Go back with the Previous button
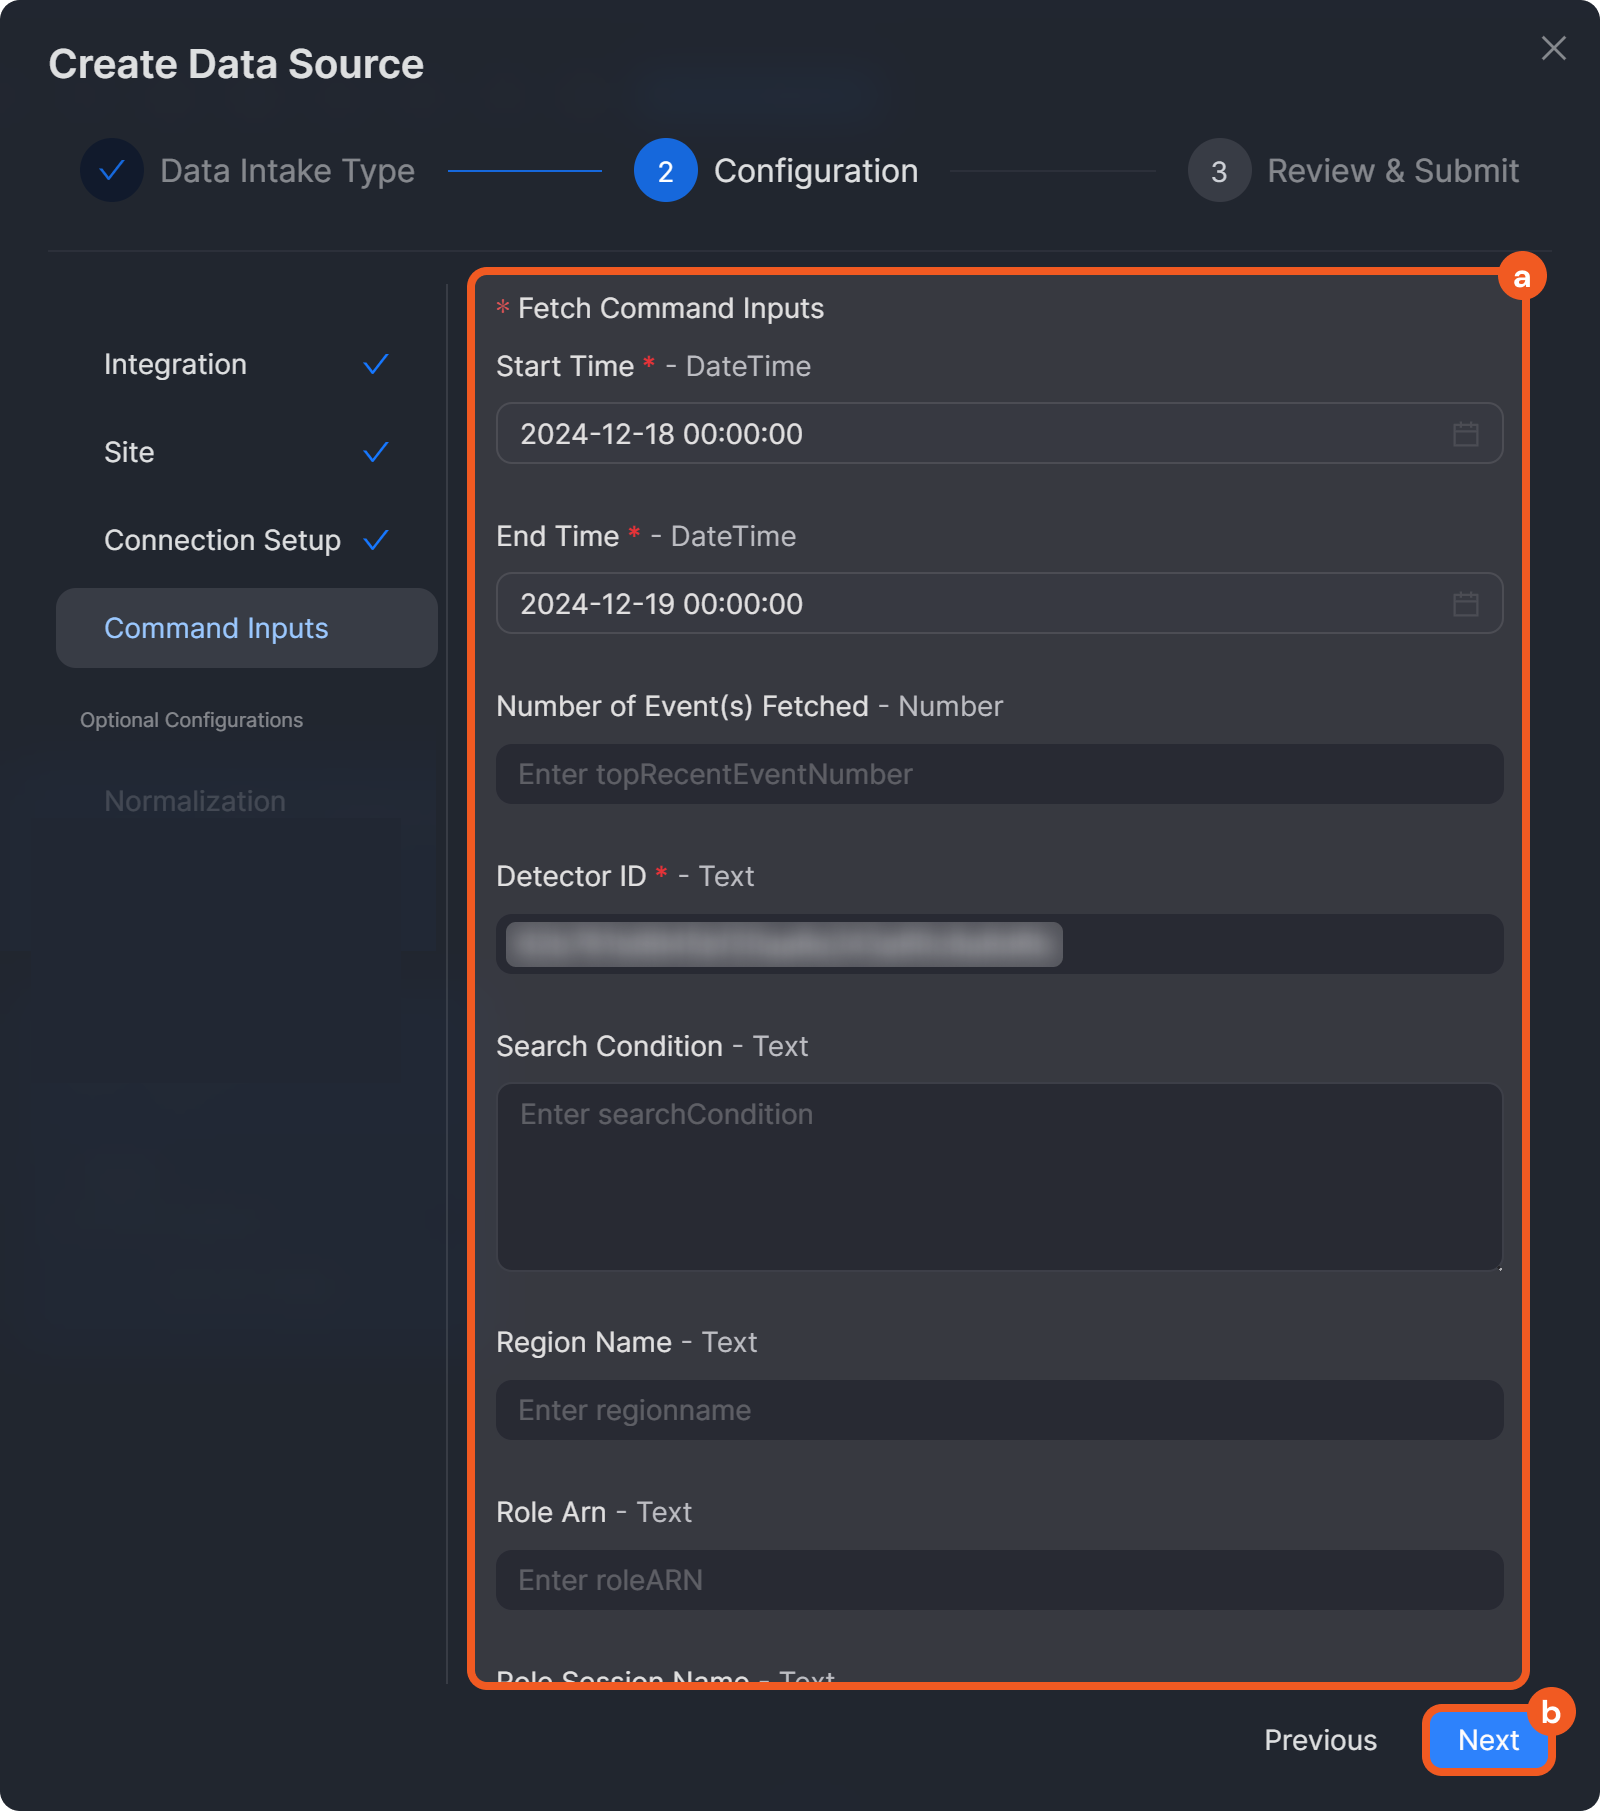Image resolution: width=1600 pixels, height=1811 pixels. pyautogui.click(x=1320, y=1740)
